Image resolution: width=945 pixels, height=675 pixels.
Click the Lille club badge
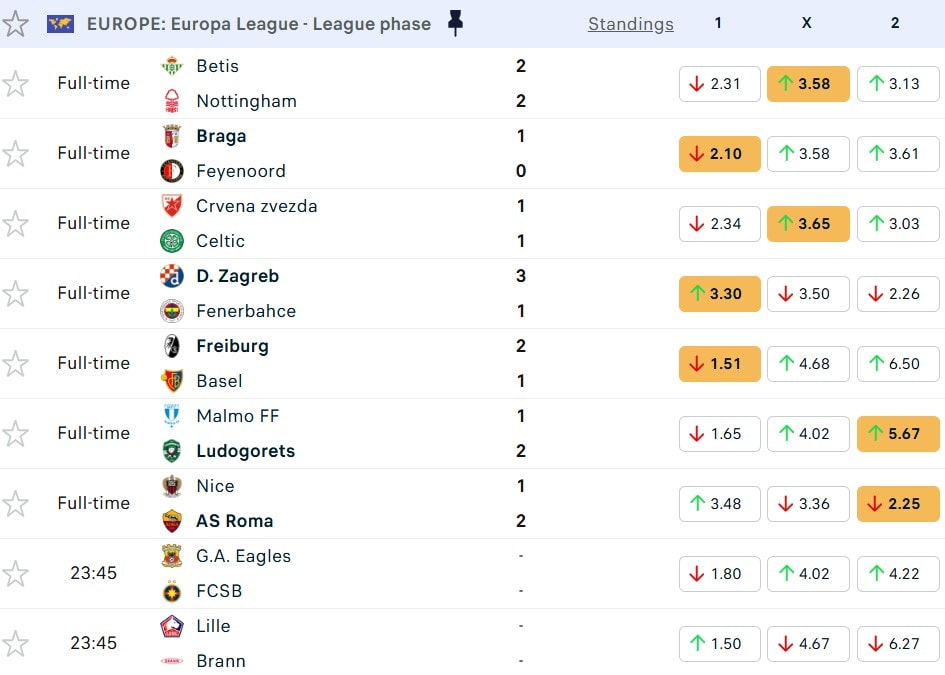coord(172,626)
